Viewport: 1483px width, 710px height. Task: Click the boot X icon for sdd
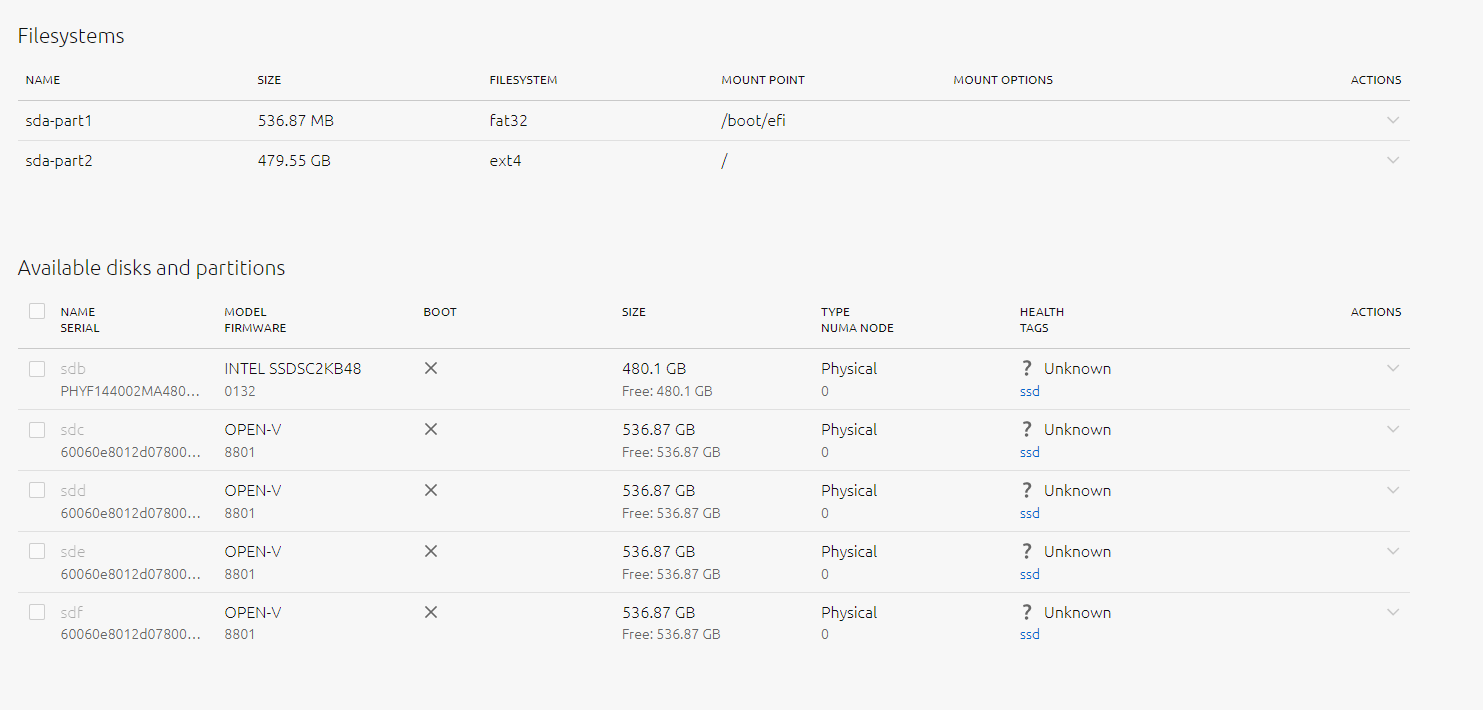click(431, 490)
